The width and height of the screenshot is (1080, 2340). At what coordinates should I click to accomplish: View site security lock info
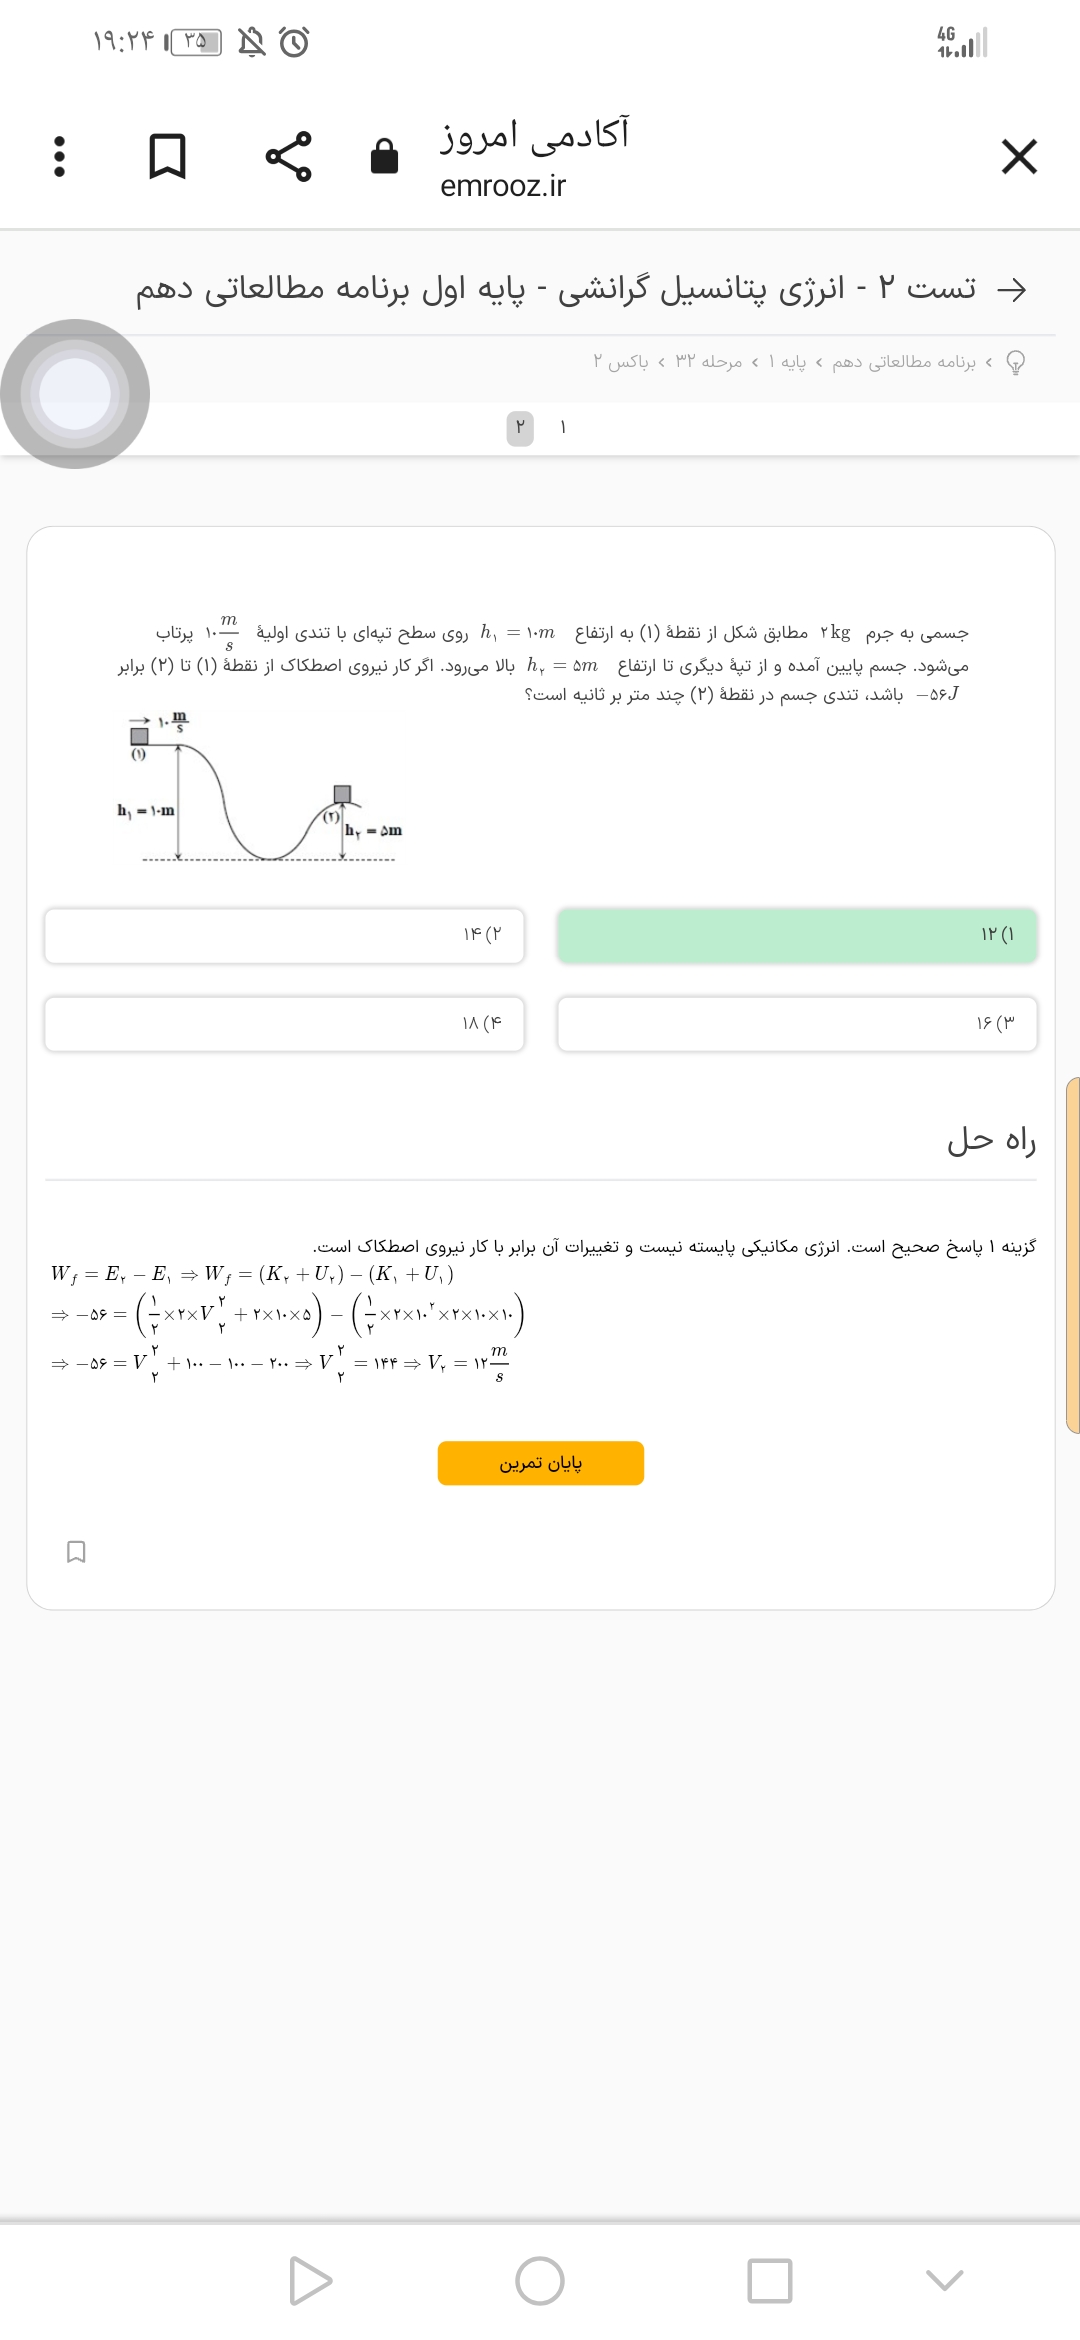384,157
